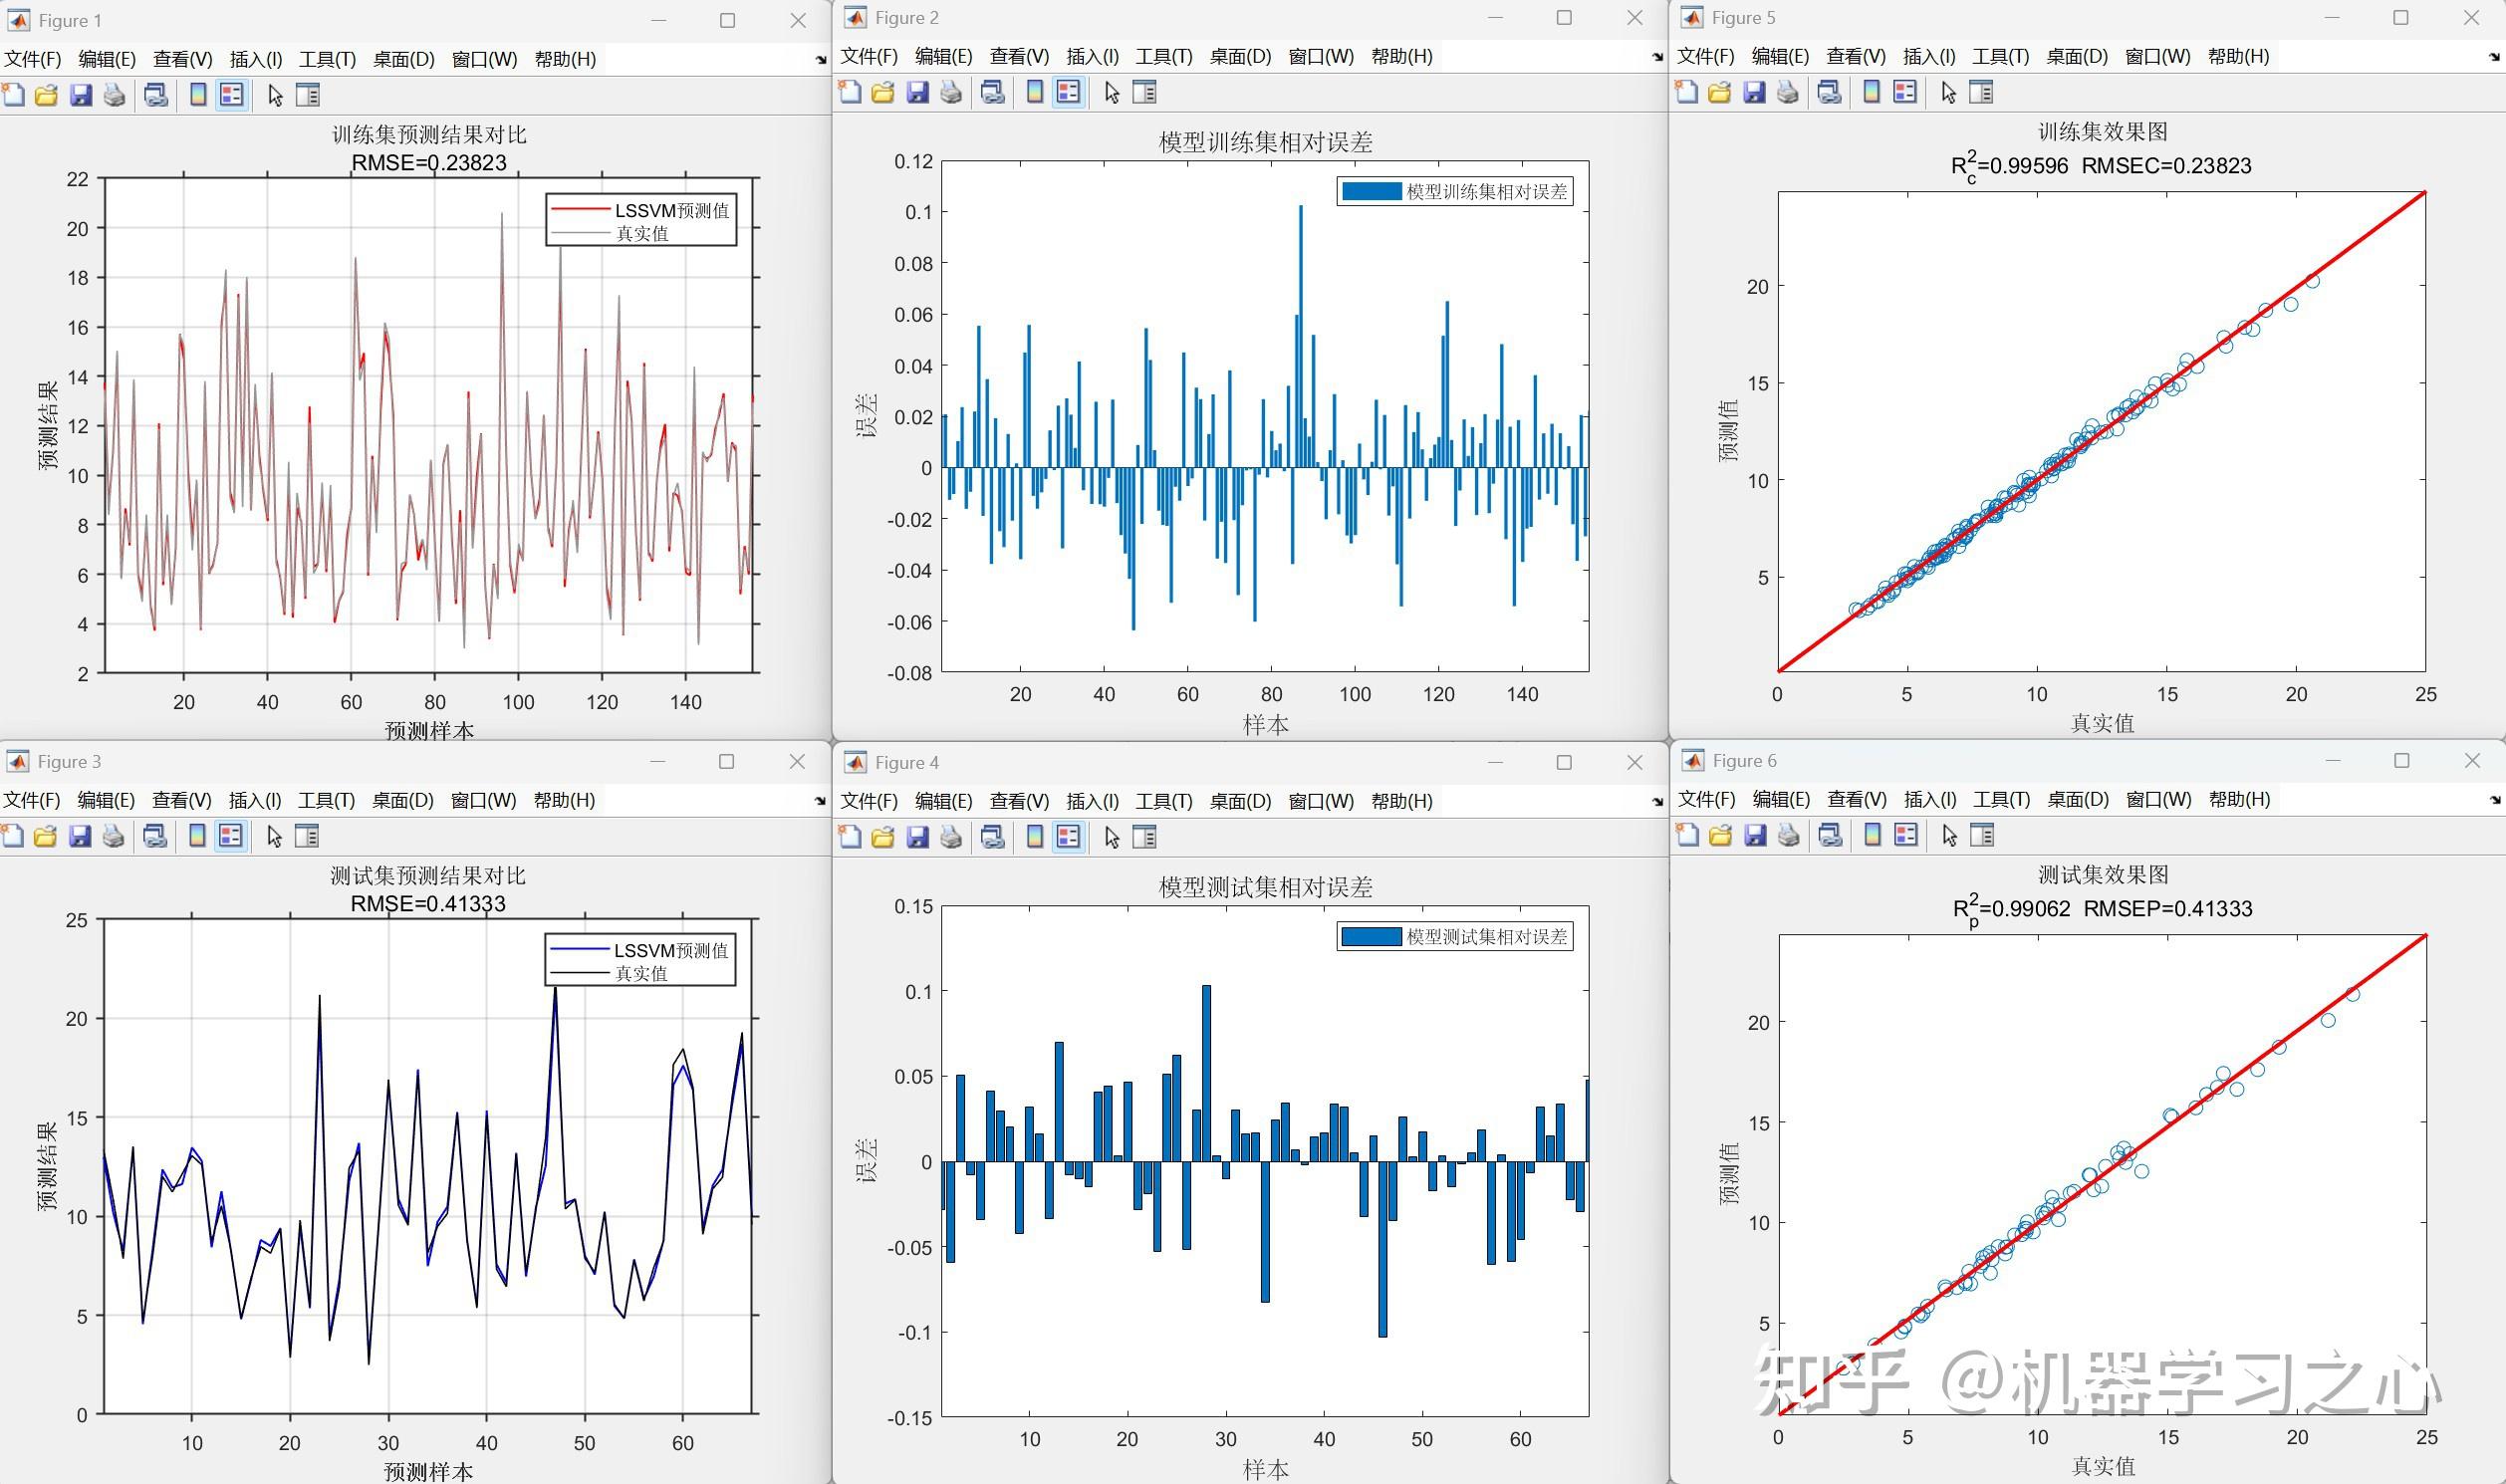This screenshot has height=1484, width=2506.
Task: Click New Figure icon in Figure 3
Action: 13,836
